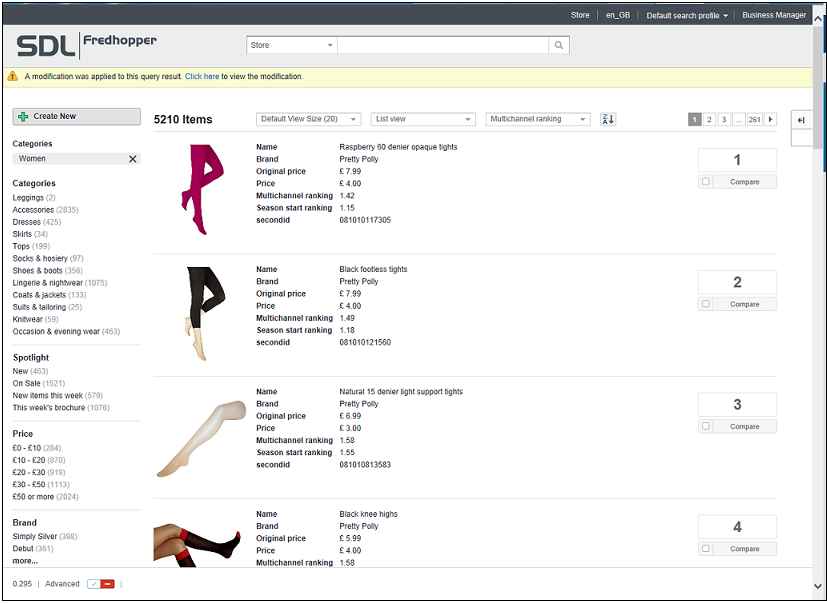Open the Multichannel ranking sort dropdown
Image resolution: width=827 pixels, height=604 pixels.
(537, 119)
